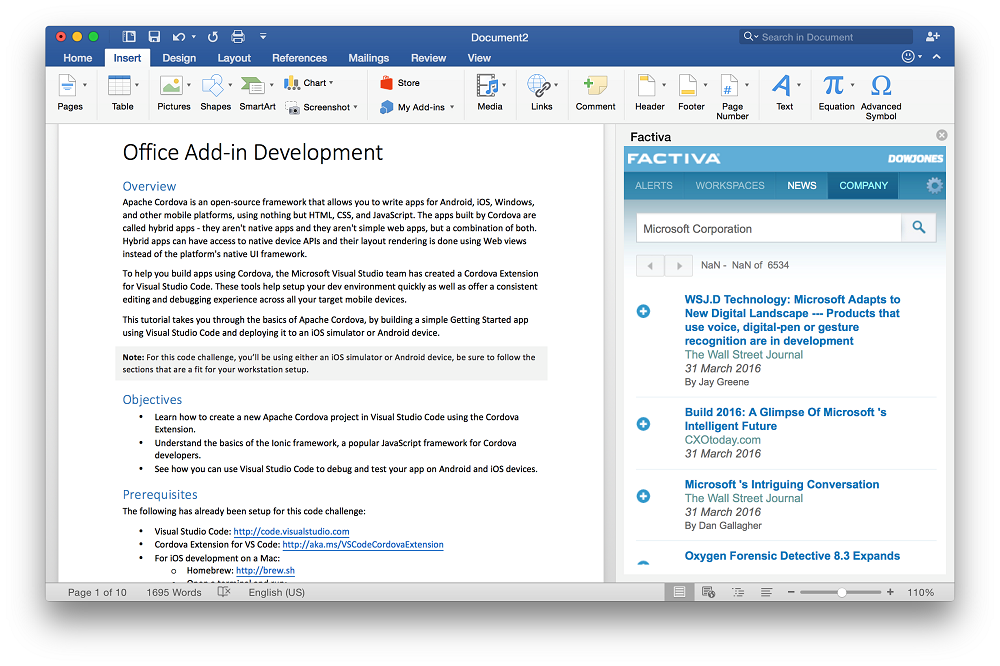Go to previous Factiva results page
The image size is (1000, 666).
(x=651, y=265)
